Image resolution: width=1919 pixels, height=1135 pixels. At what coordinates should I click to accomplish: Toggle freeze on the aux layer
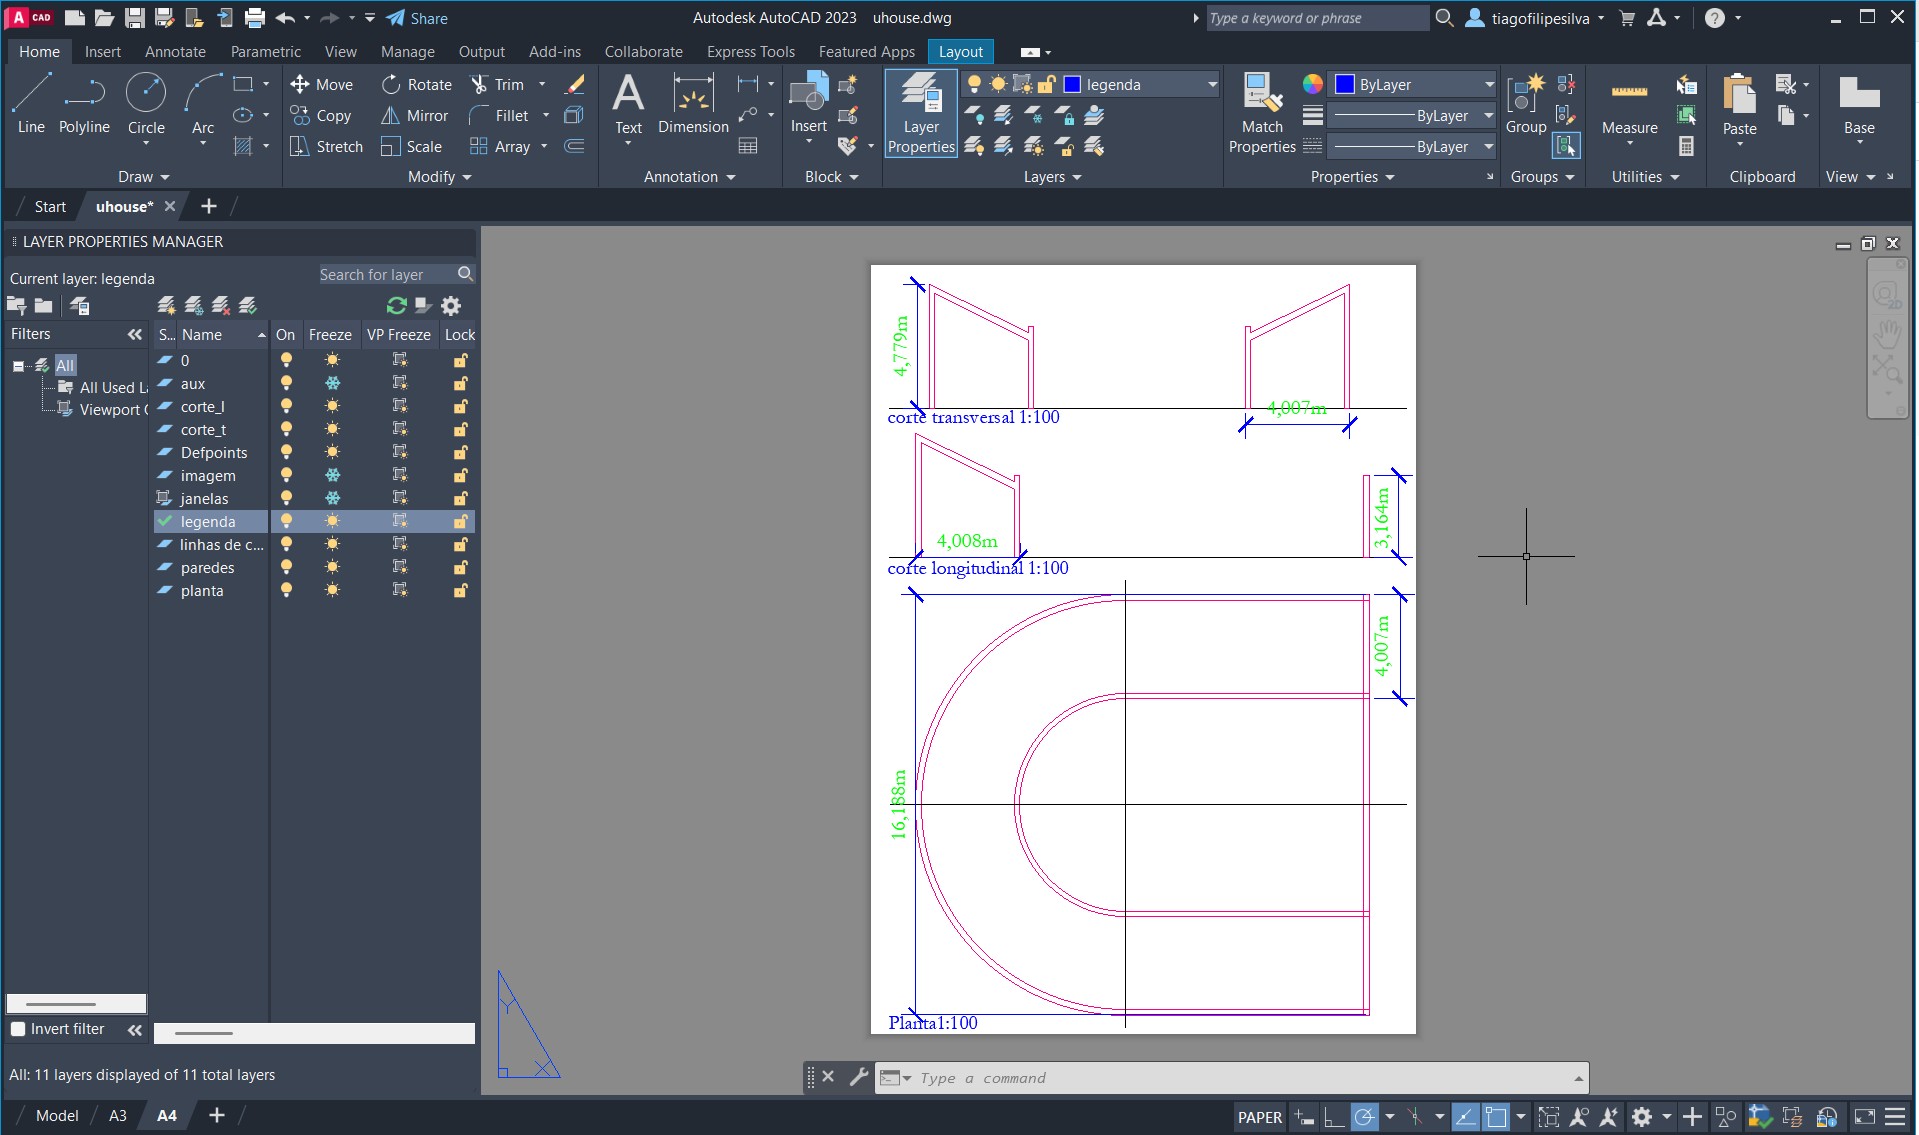[332, 384]
